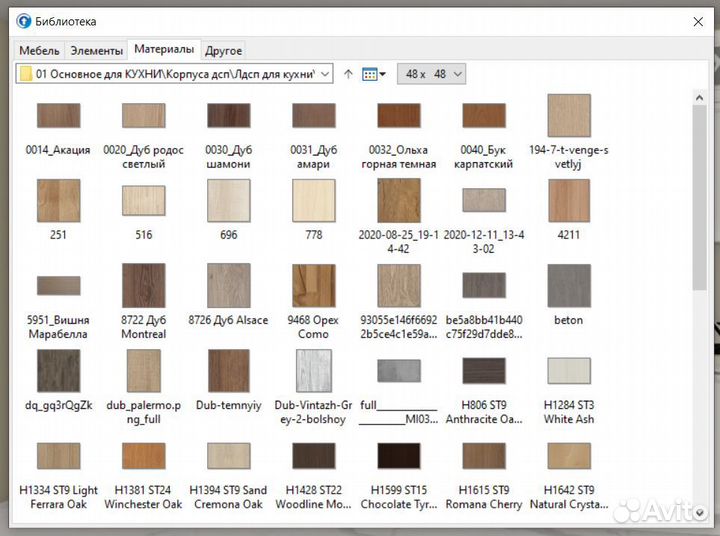Click the Dub-temnyiy texture thumbnail
This screenshot has height=536, width=720.
click(228, 370)
